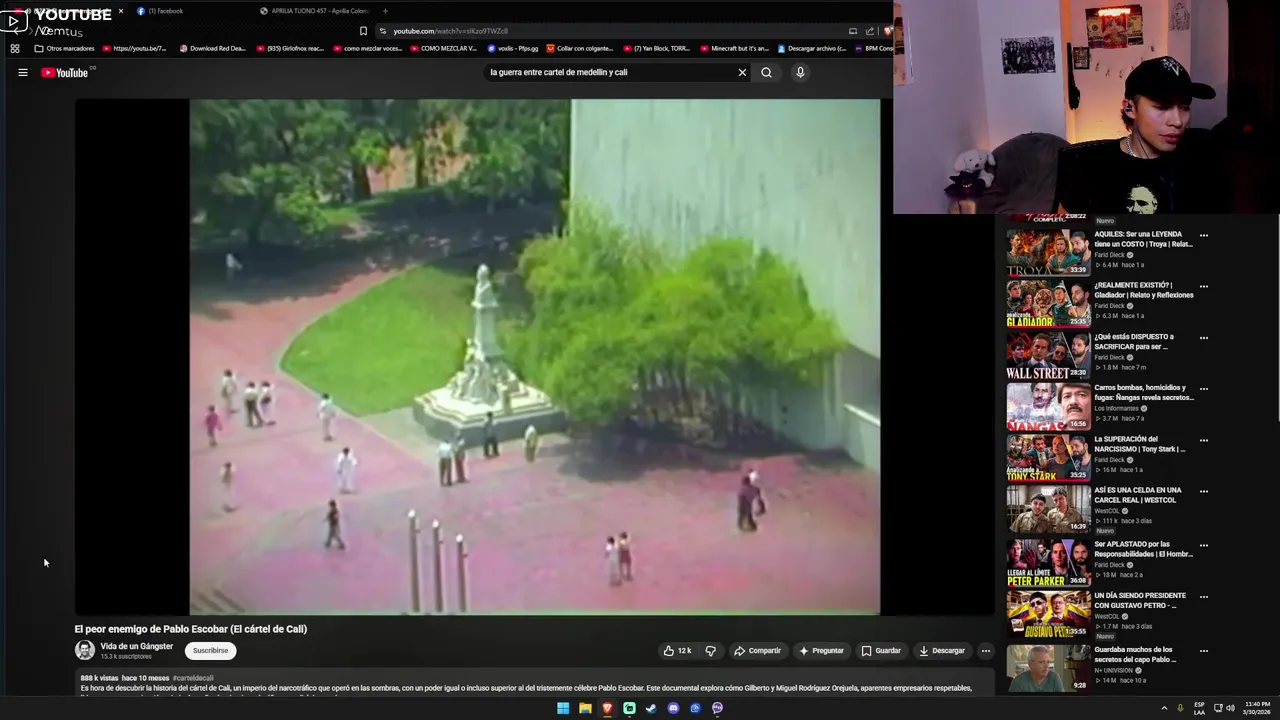Screen dimensions: 1280x720
Task: Open Windows Start menu
Action: (563, 708)
